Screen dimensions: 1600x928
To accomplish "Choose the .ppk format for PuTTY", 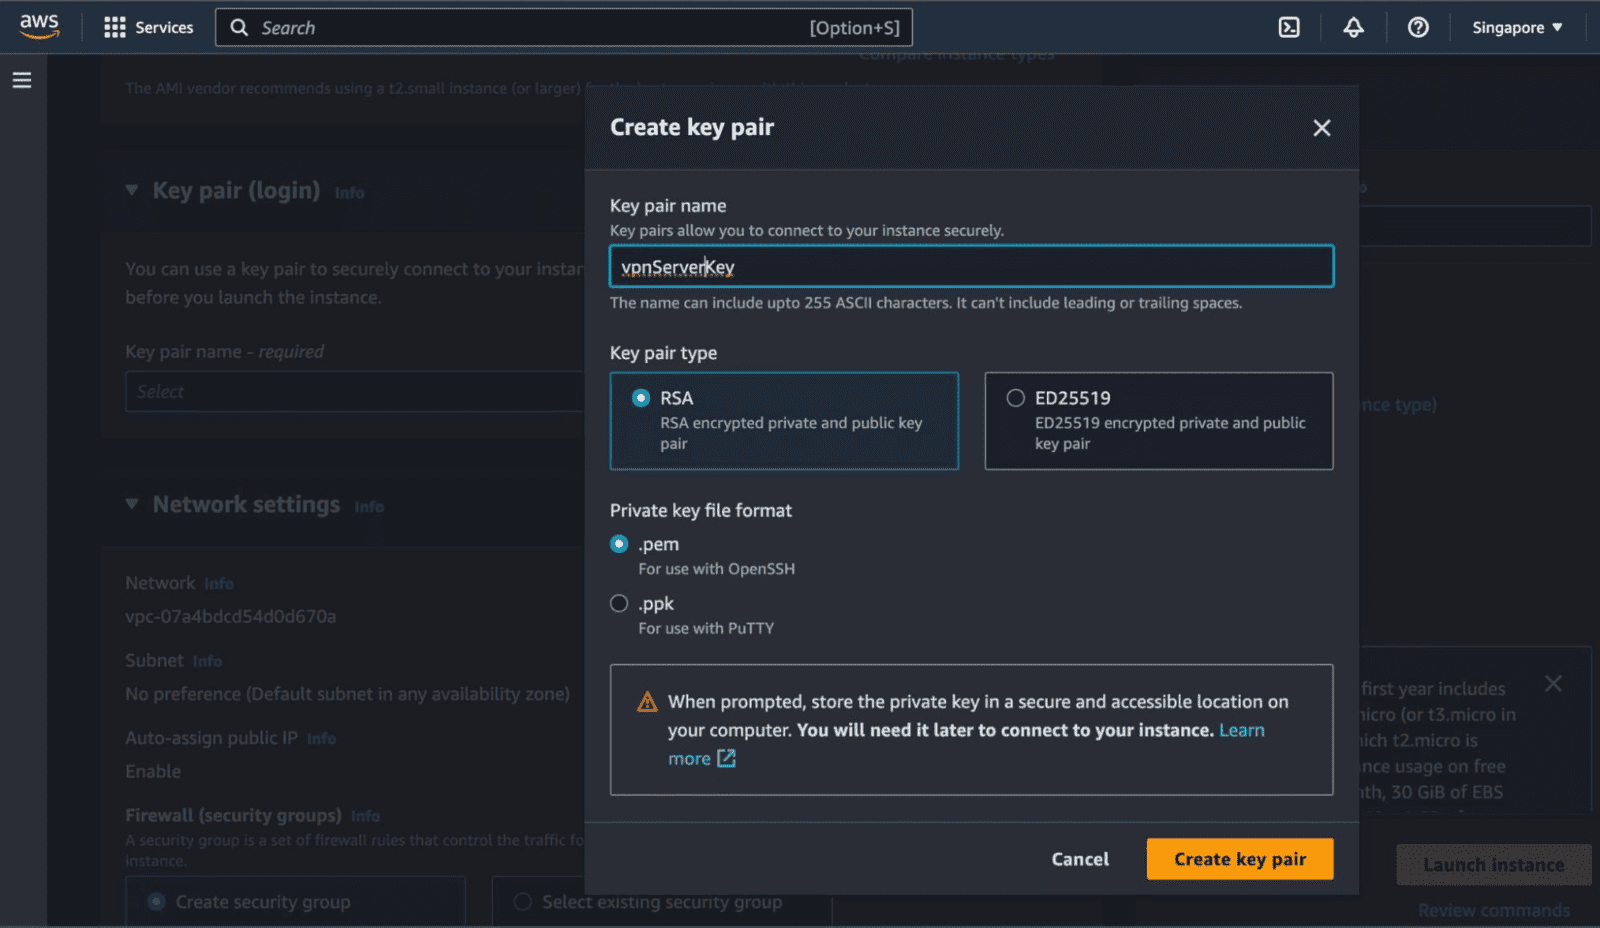I will [x=619, y=604].
